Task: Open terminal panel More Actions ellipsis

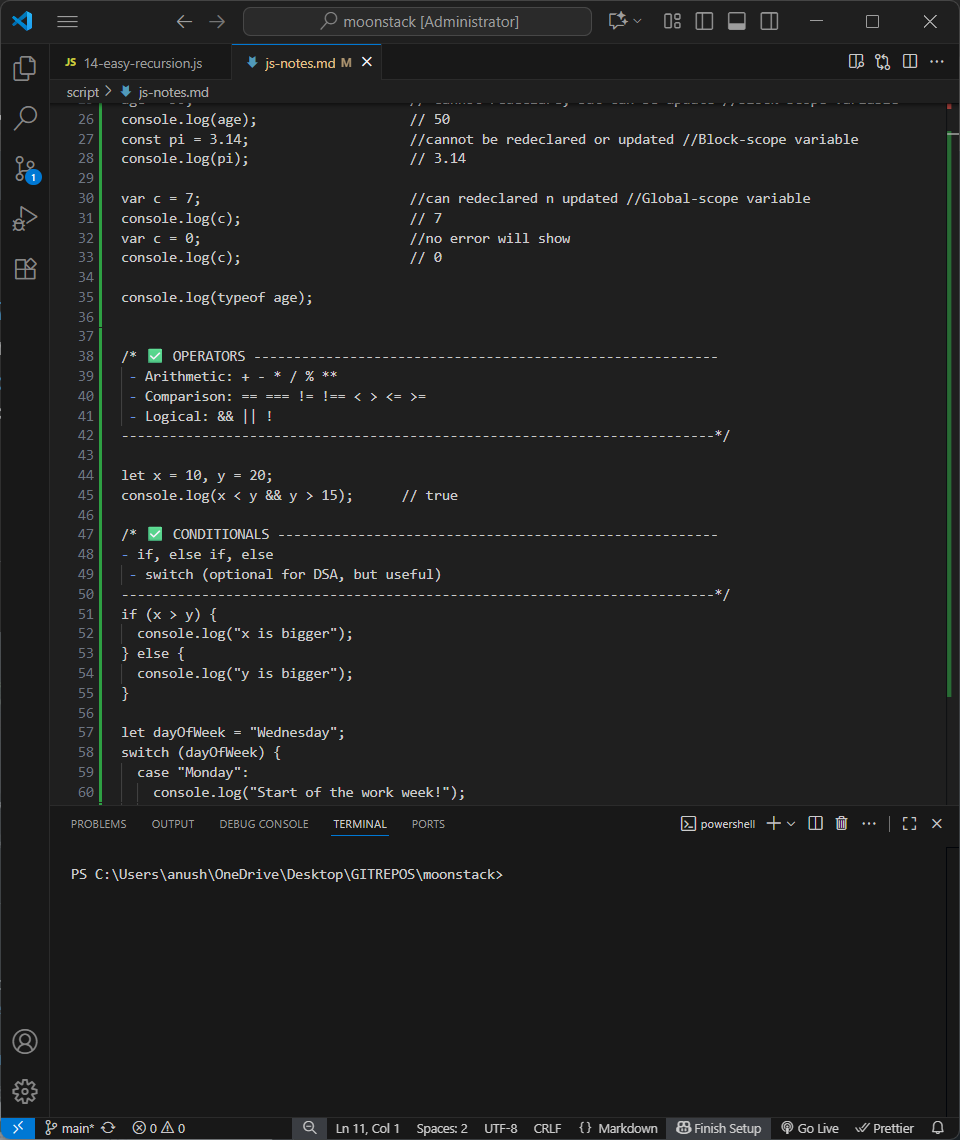Action: pos(868,823)
